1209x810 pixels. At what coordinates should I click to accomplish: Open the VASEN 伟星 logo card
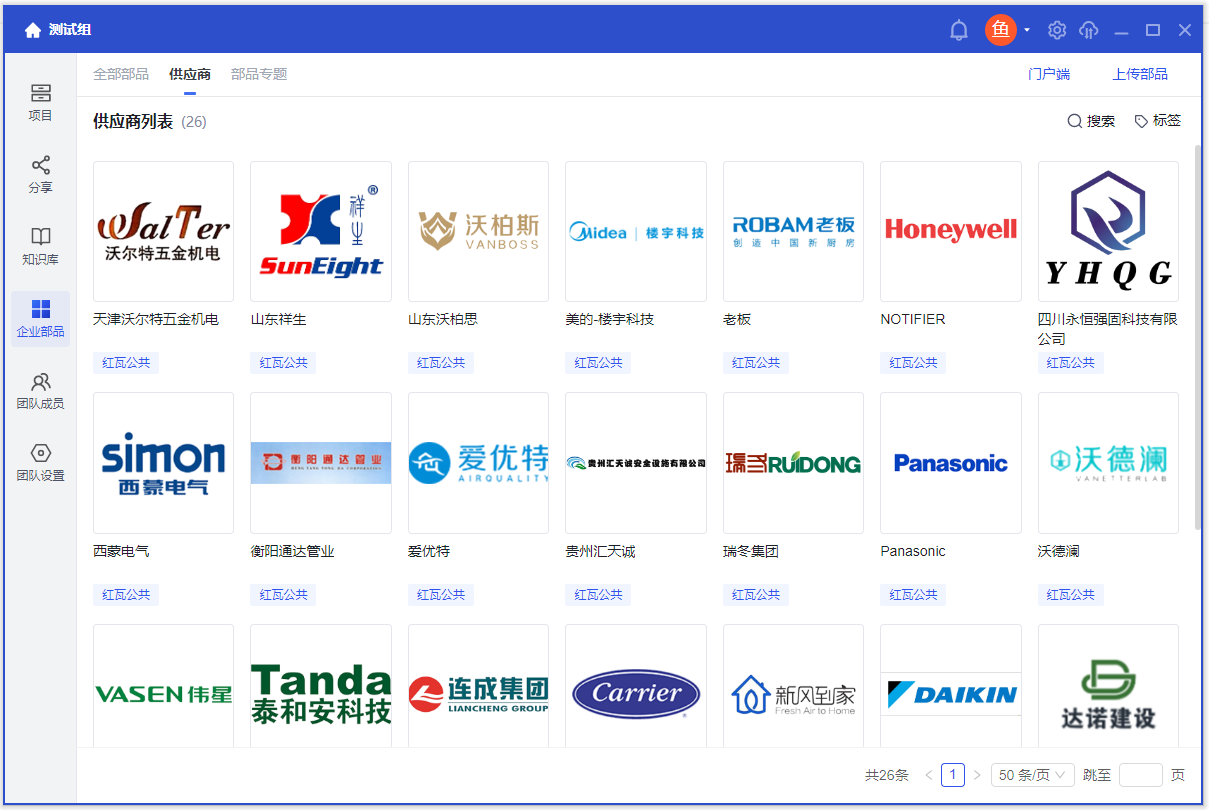163,686
